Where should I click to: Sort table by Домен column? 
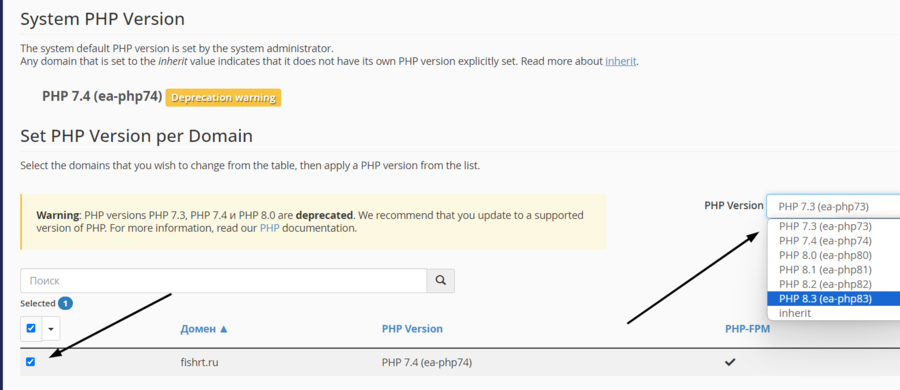198,329
